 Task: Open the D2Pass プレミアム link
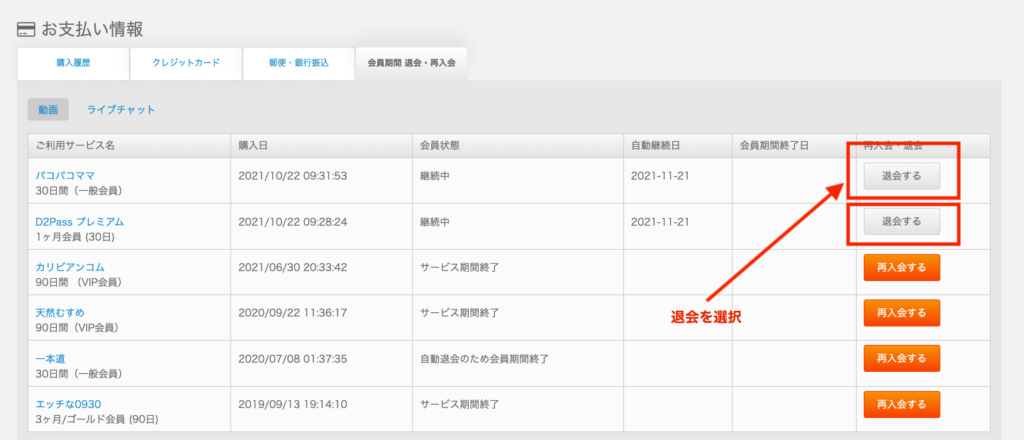click(x=79, y=222)
